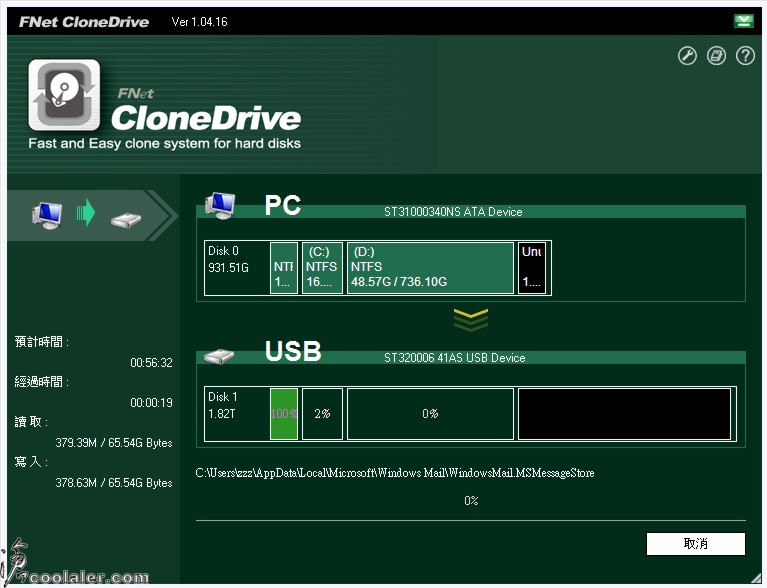767x588 pixels.
Task: Click the 2% progress partition block
Action: pos(322,414)
